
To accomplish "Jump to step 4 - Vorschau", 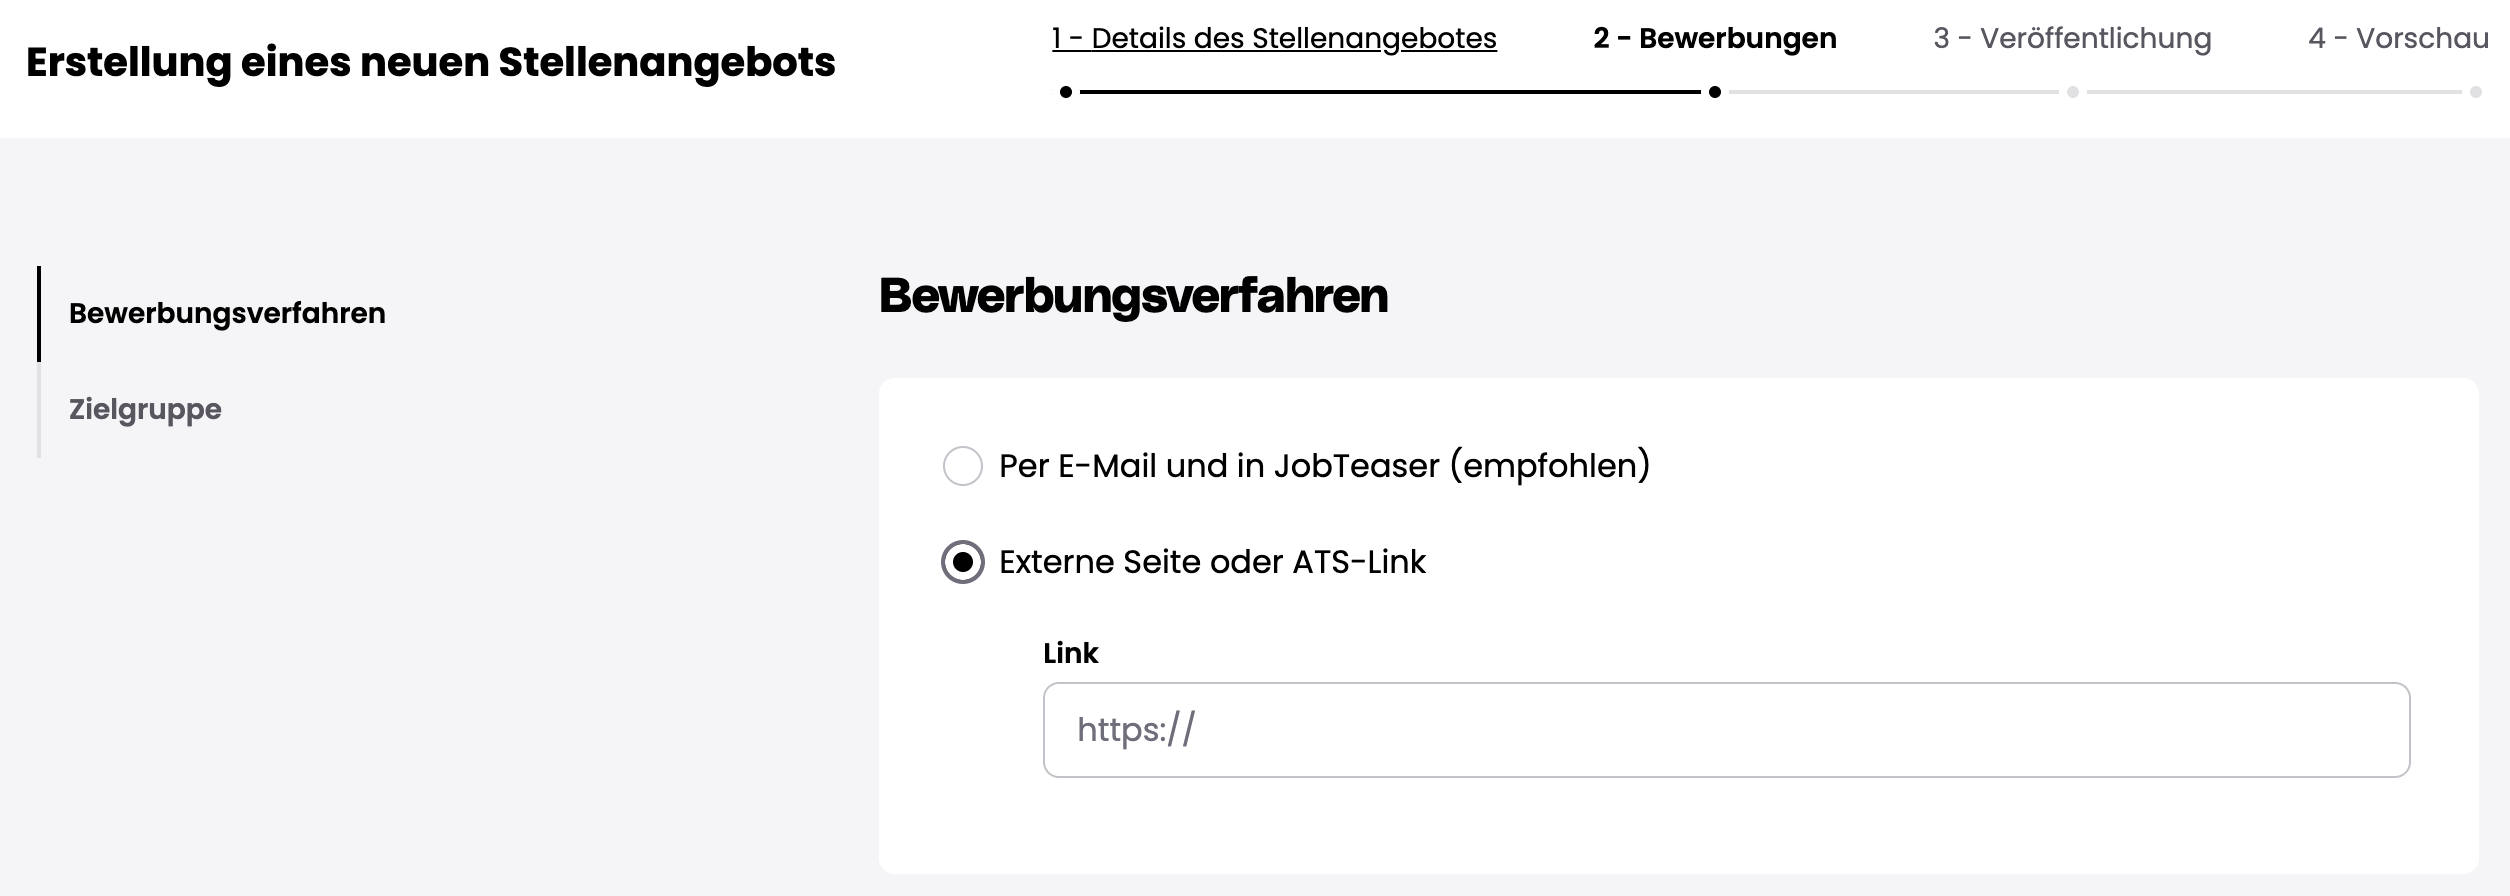I will coord(2398,39).
